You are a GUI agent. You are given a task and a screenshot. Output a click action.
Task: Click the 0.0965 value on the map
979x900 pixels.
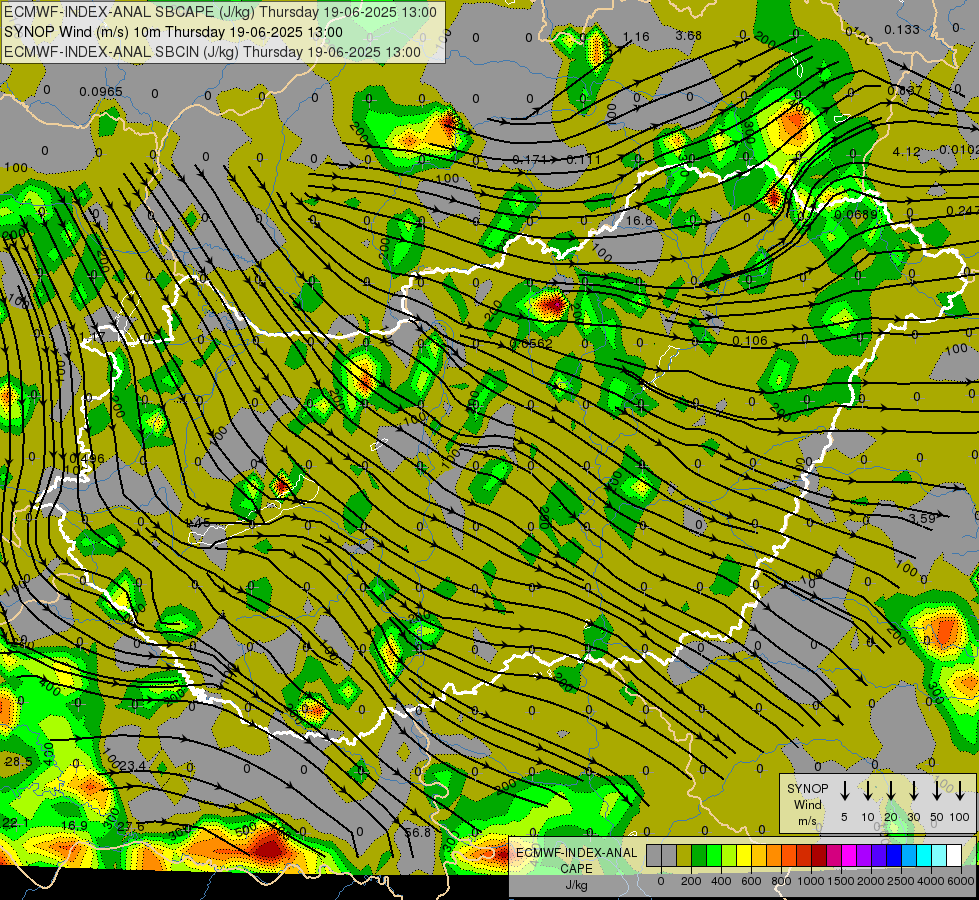click(101, 92)
